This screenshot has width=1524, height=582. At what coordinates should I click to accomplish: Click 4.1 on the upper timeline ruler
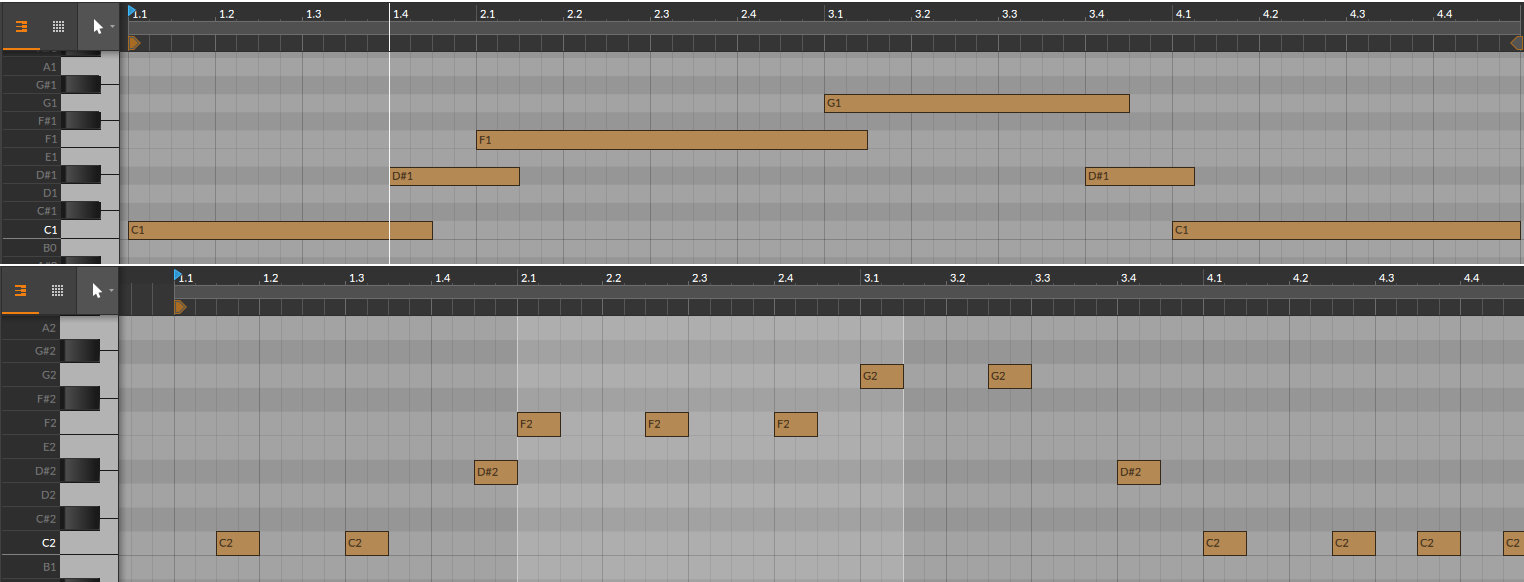click(1183, 14)
